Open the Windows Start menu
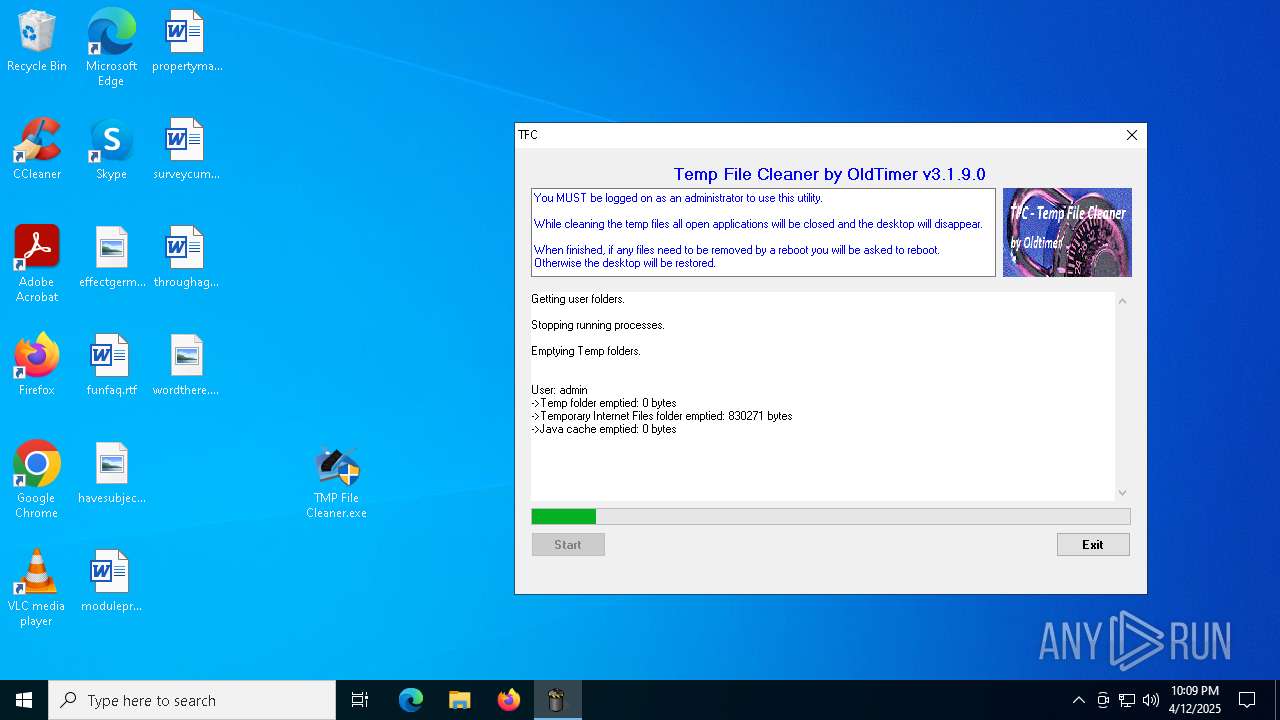The image size is (1280, 720). tap(24, 700)
